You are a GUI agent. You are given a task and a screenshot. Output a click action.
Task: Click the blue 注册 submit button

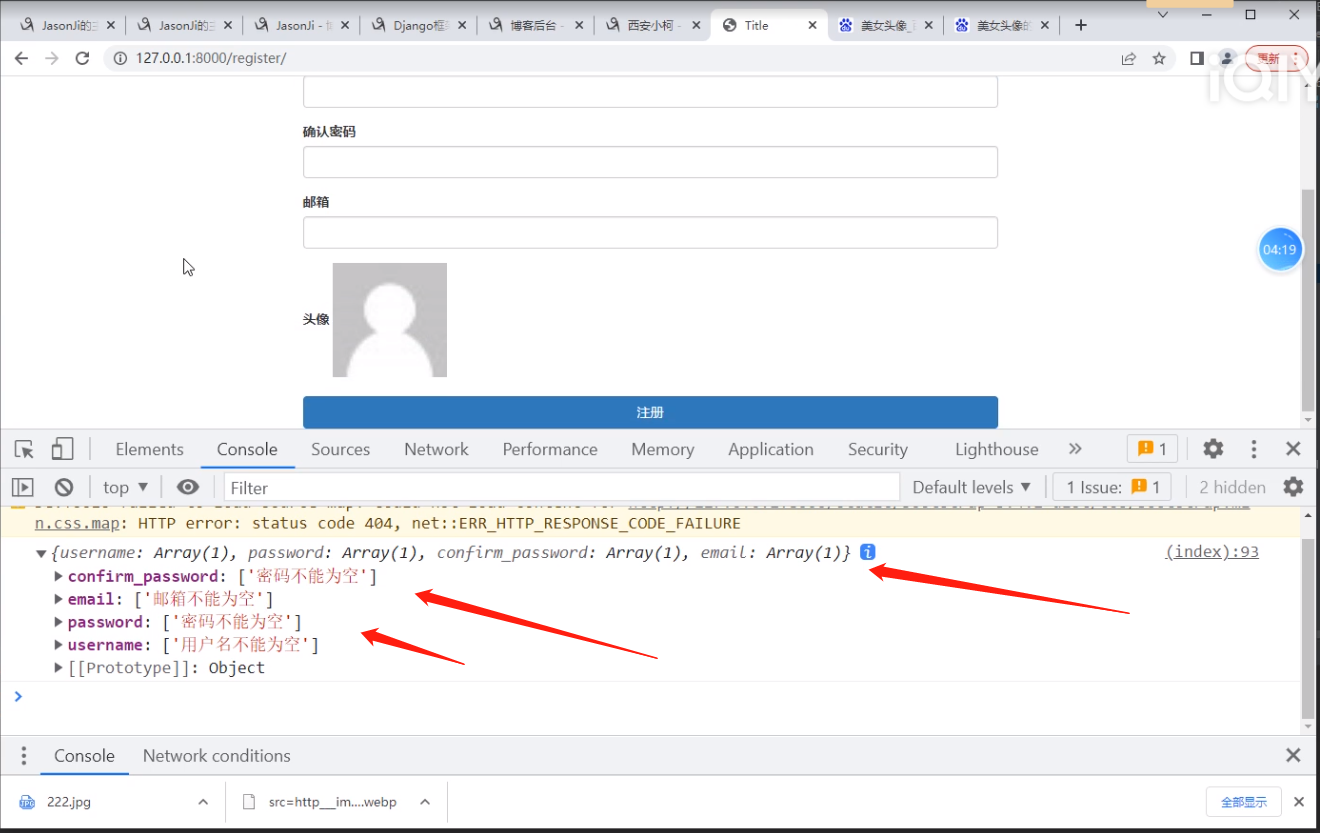coord(650,412)
